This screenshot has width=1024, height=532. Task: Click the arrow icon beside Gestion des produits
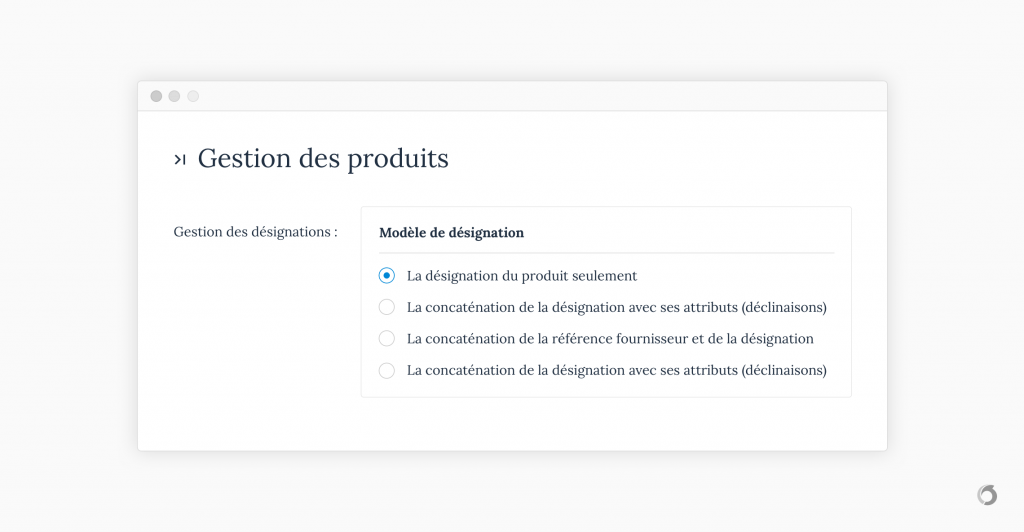[180, 159]
